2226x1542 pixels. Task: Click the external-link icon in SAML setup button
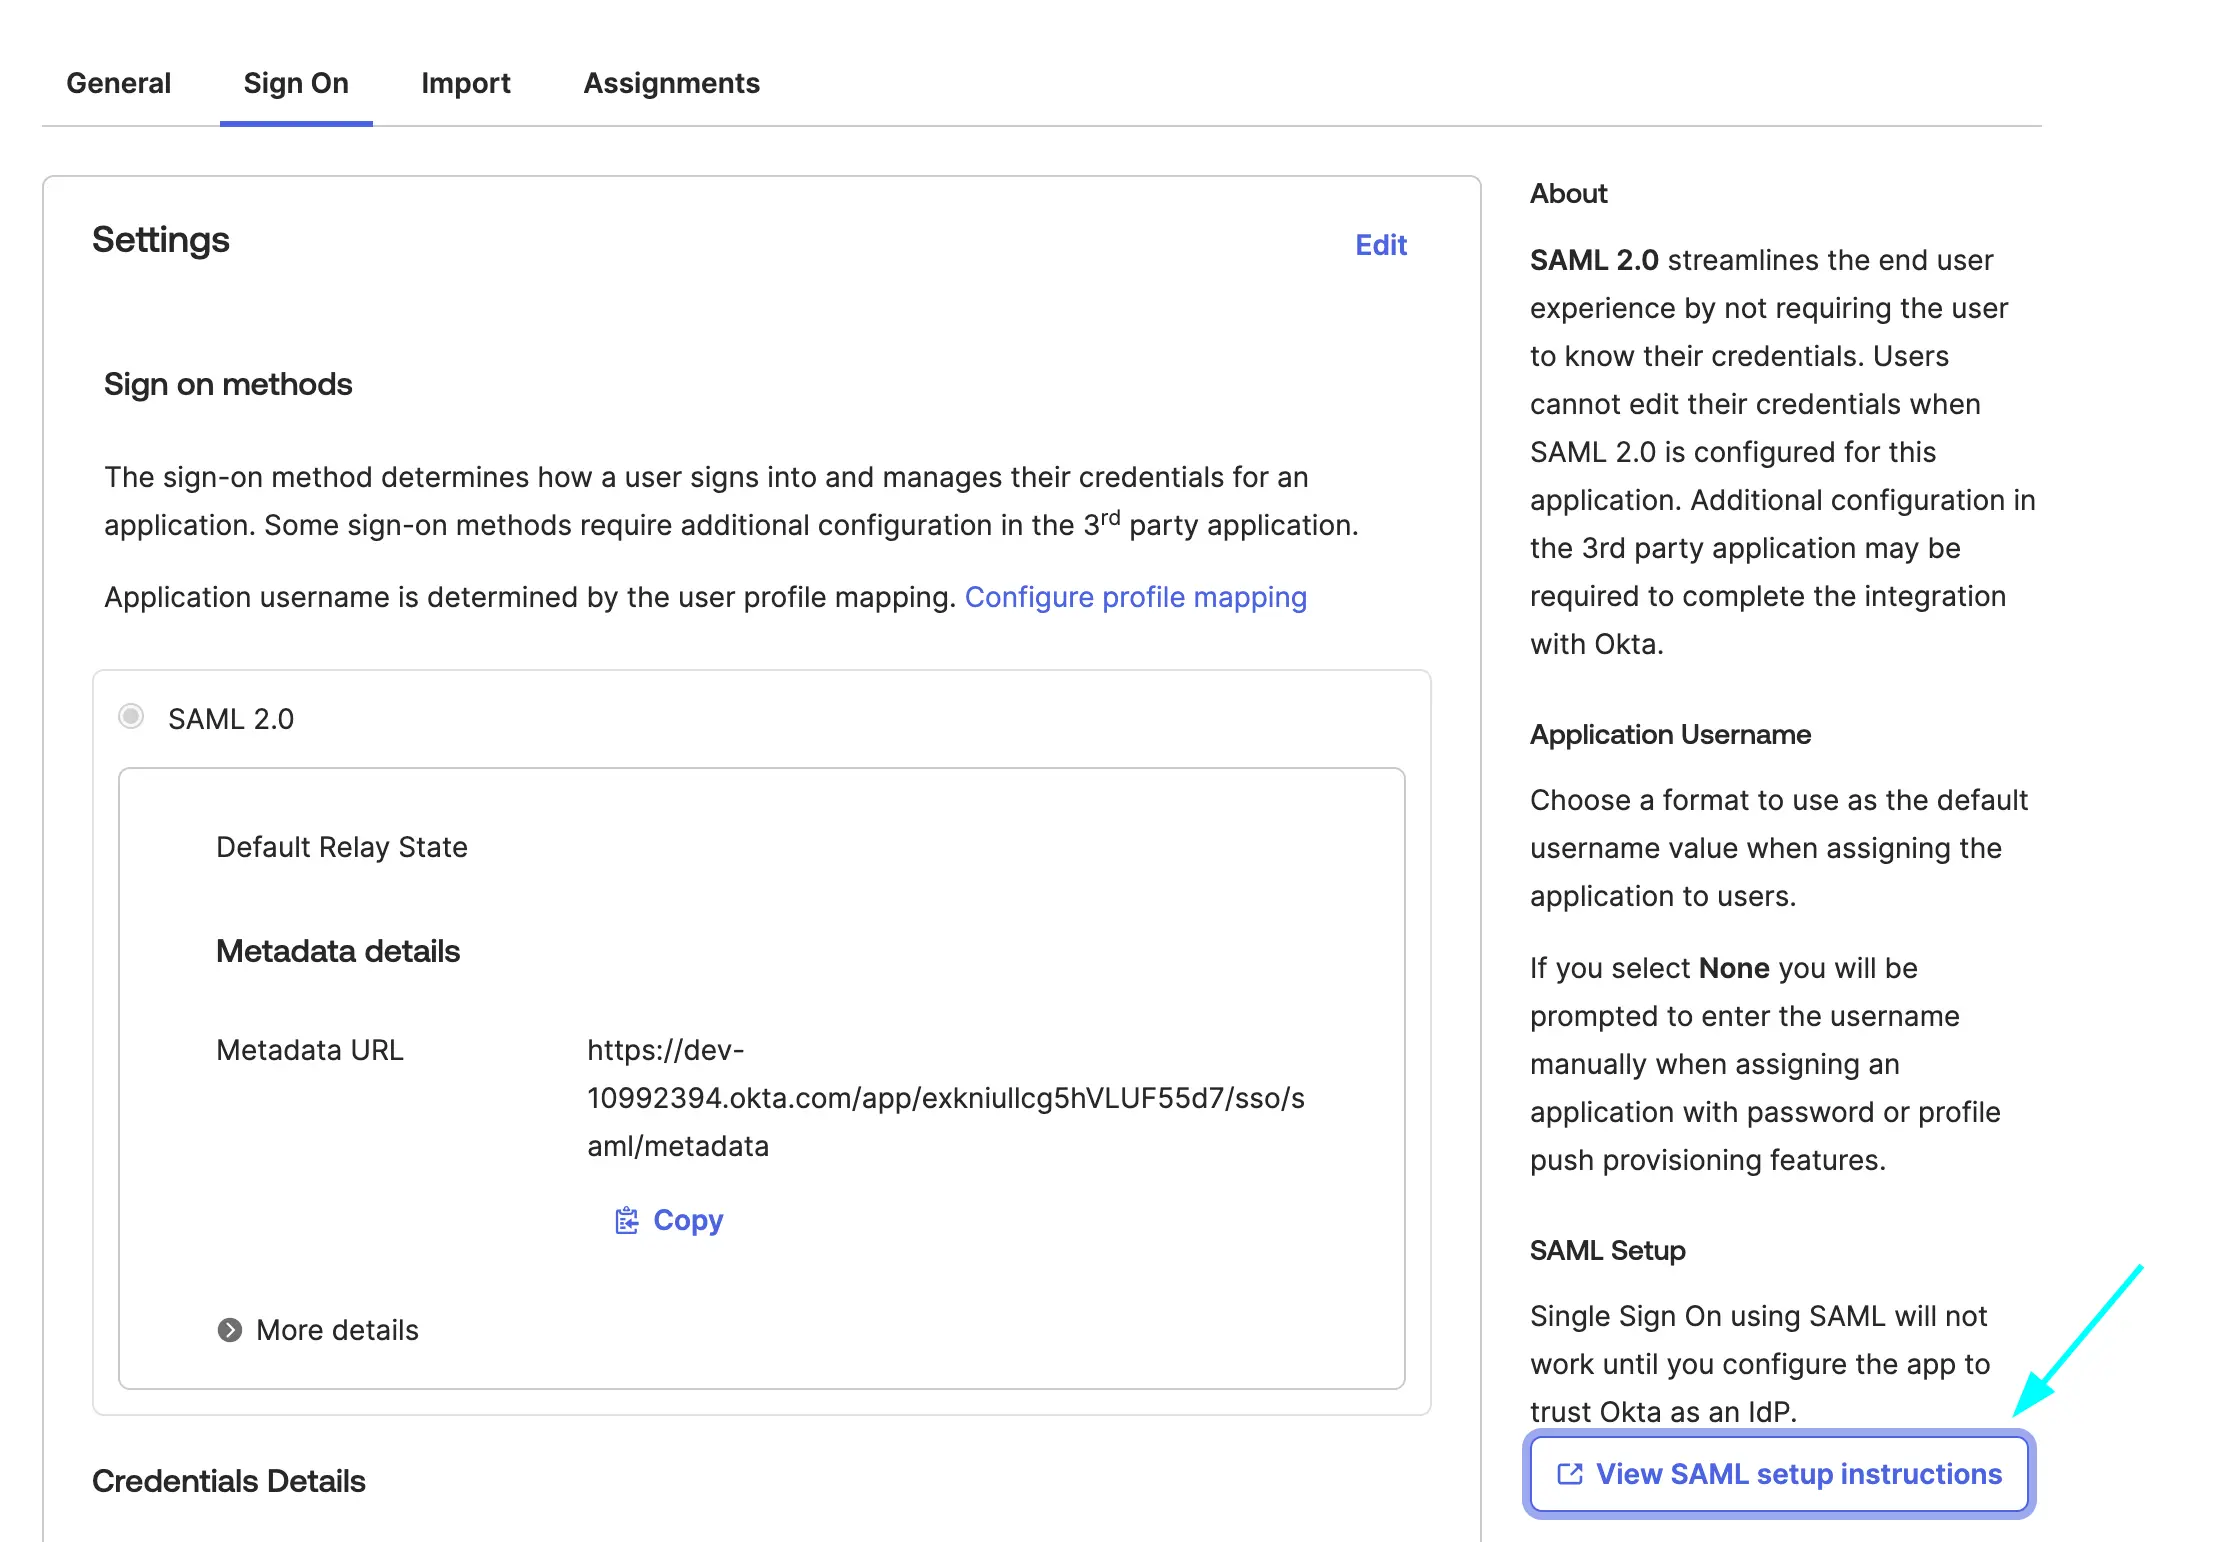point(1570,1474)
